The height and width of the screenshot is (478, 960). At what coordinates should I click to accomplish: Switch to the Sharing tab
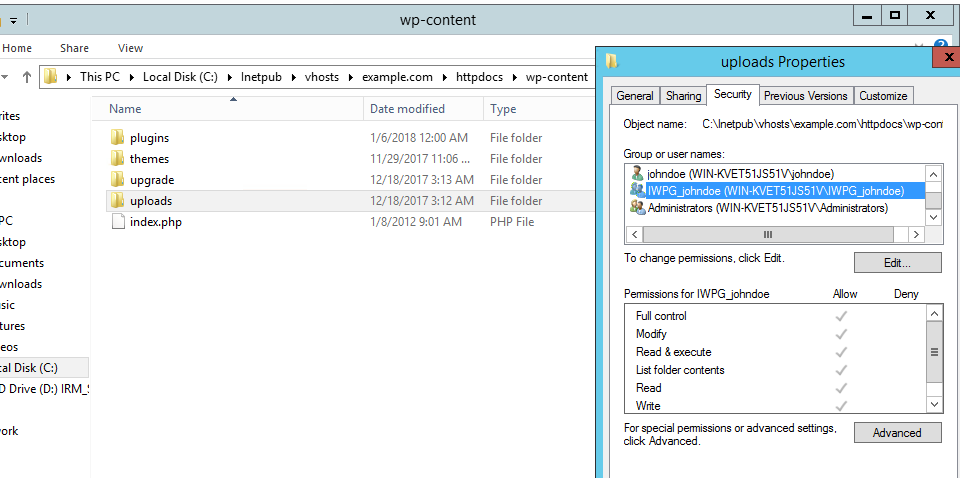pyautogui.click(x=683, y=96)
